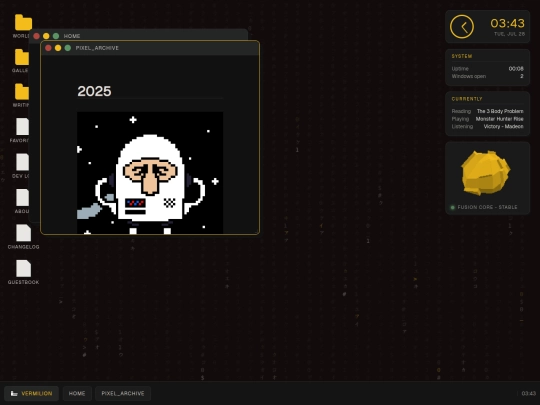Close the HOME window via red button

(x=36, y=36)
